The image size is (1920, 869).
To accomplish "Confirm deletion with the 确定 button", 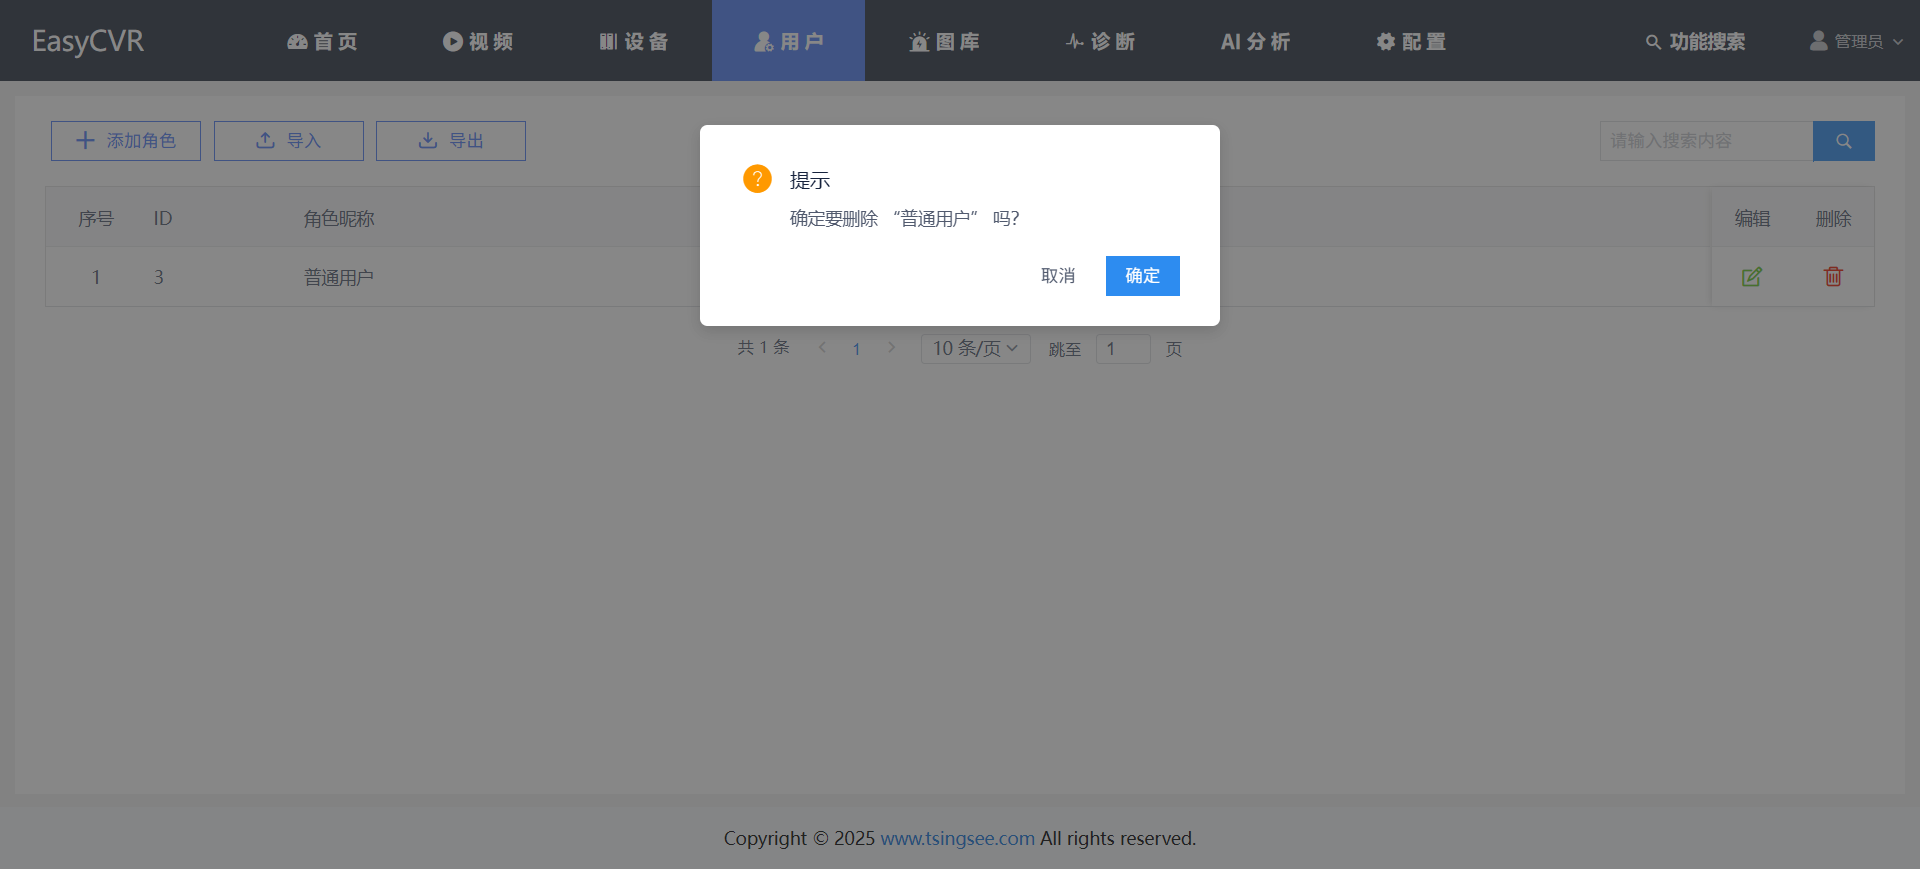I will (x=1142, y=276).
